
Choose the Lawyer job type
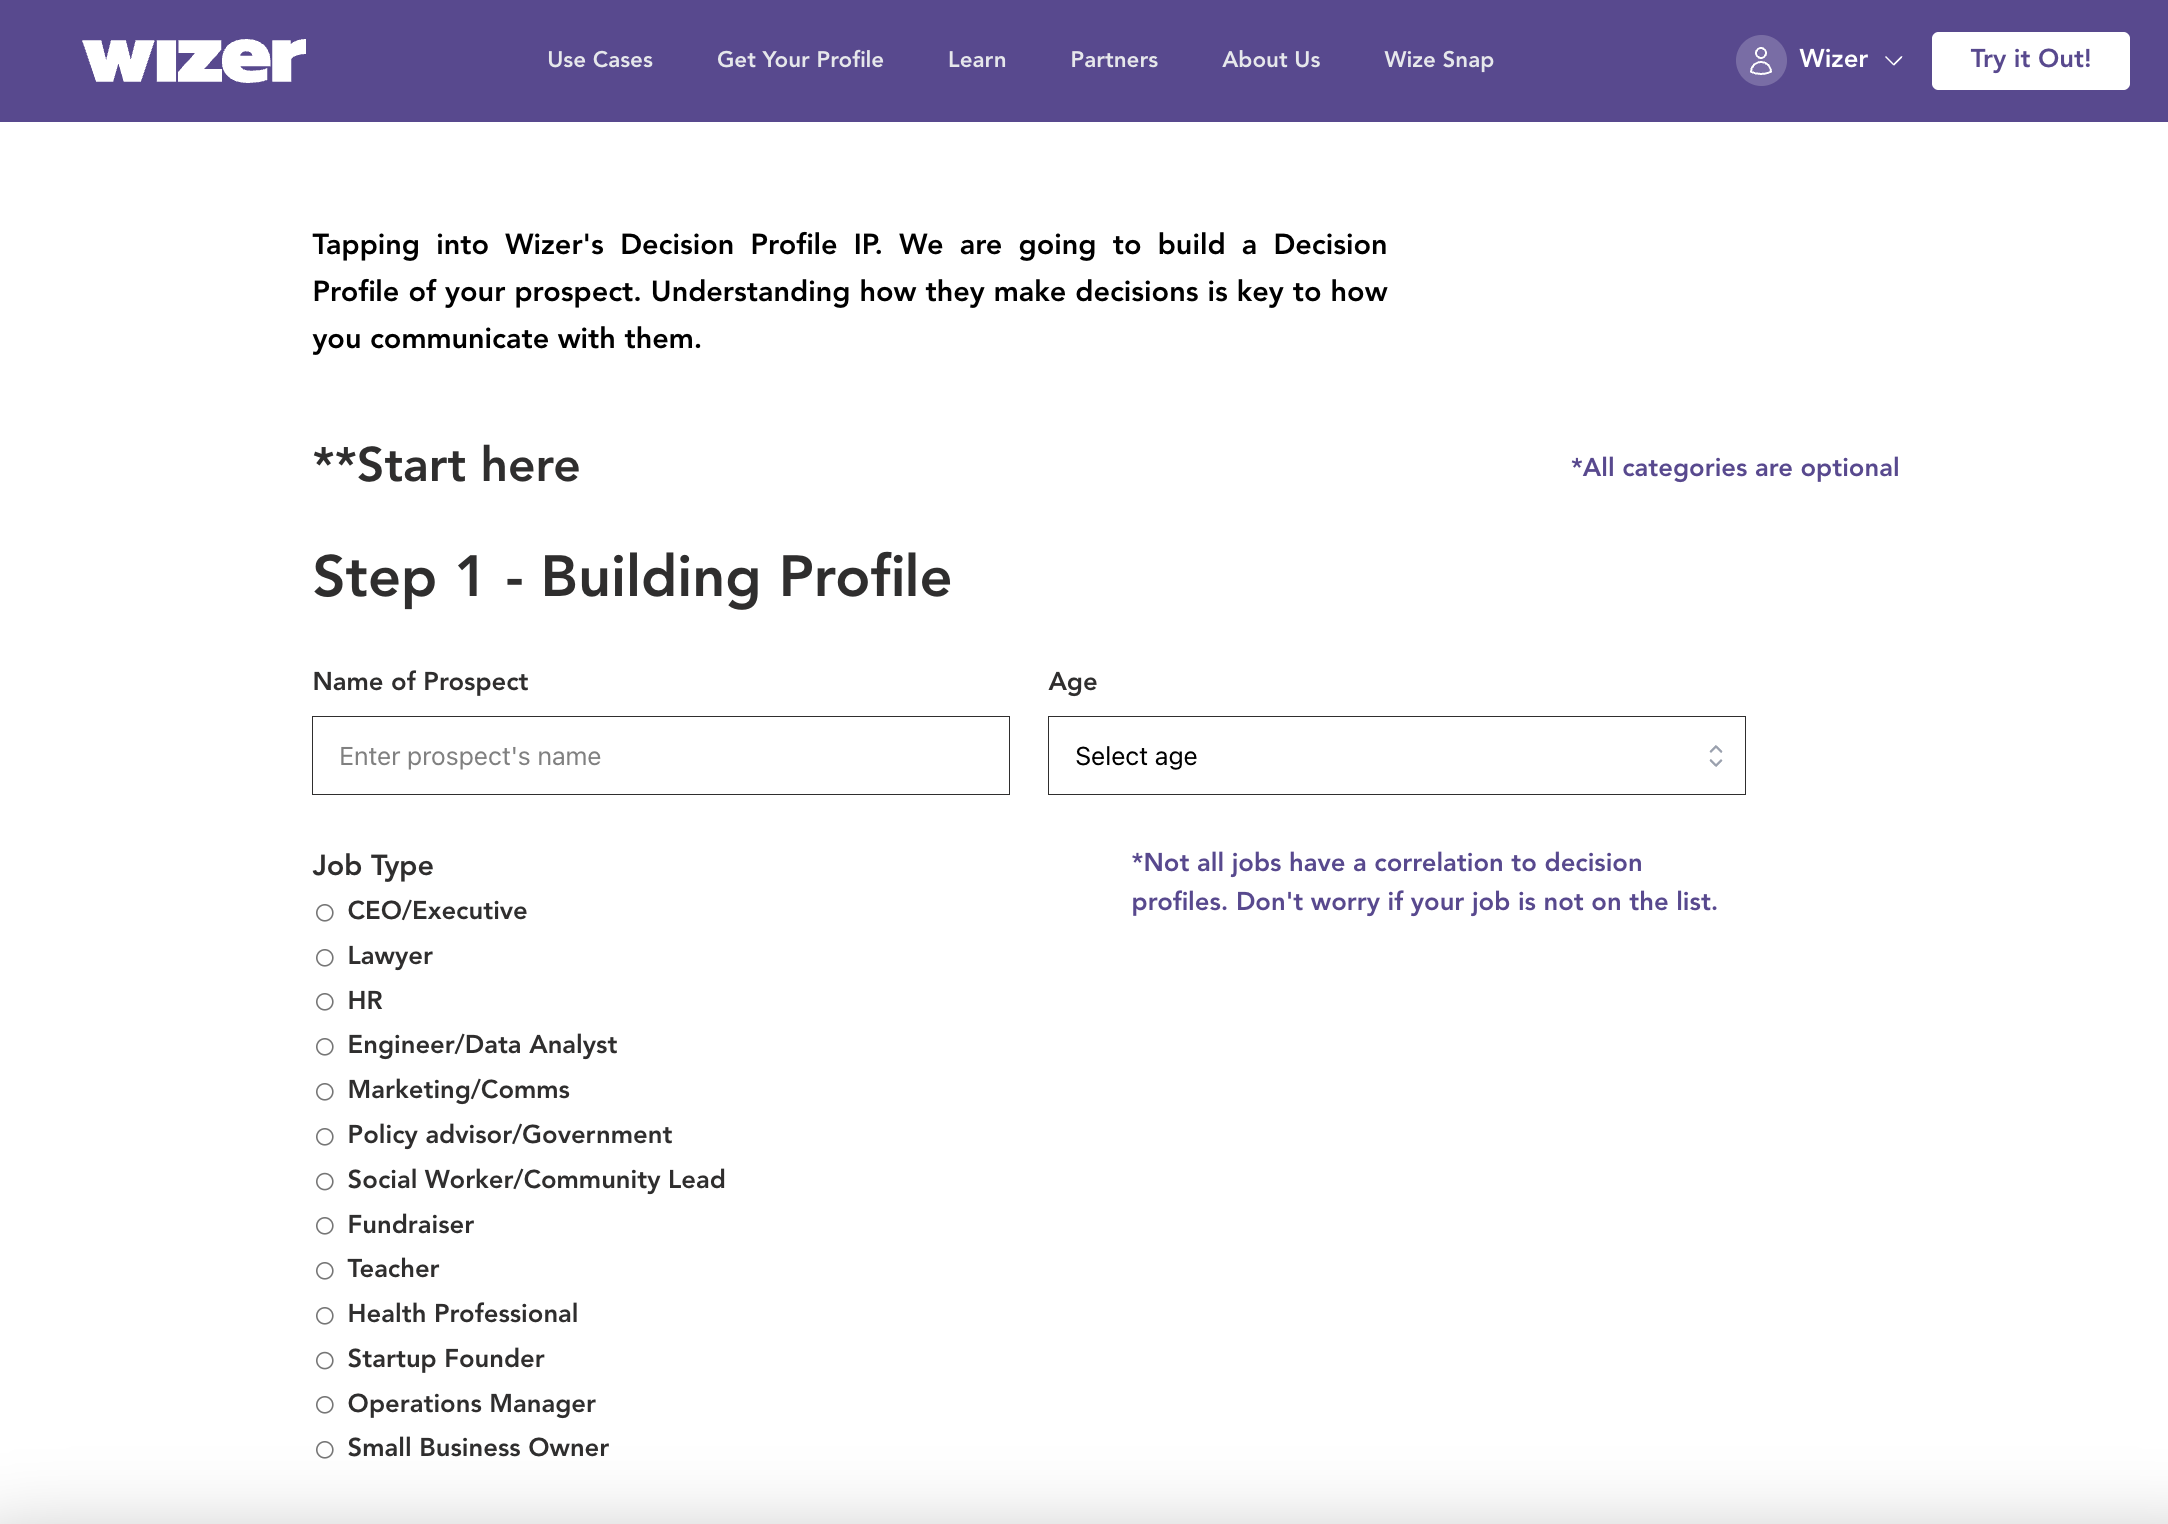point(325,957)
